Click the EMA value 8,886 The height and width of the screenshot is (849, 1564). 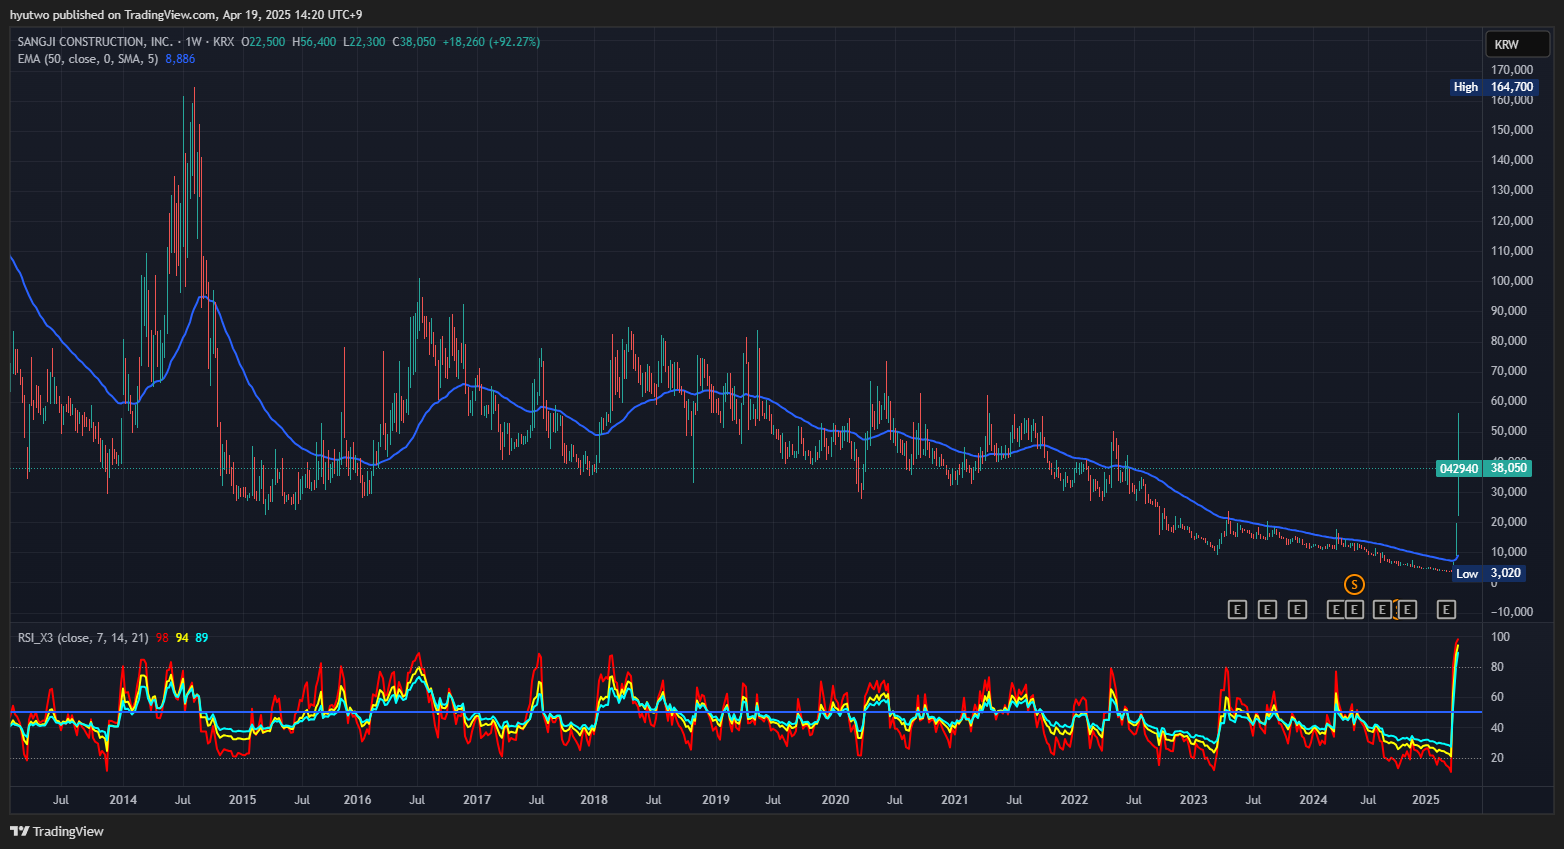click(180, 59)
